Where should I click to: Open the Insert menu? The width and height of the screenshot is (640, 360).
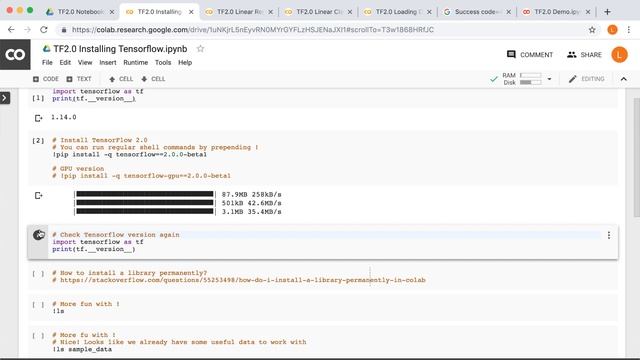pyautogui.click(x=108, y=62)
